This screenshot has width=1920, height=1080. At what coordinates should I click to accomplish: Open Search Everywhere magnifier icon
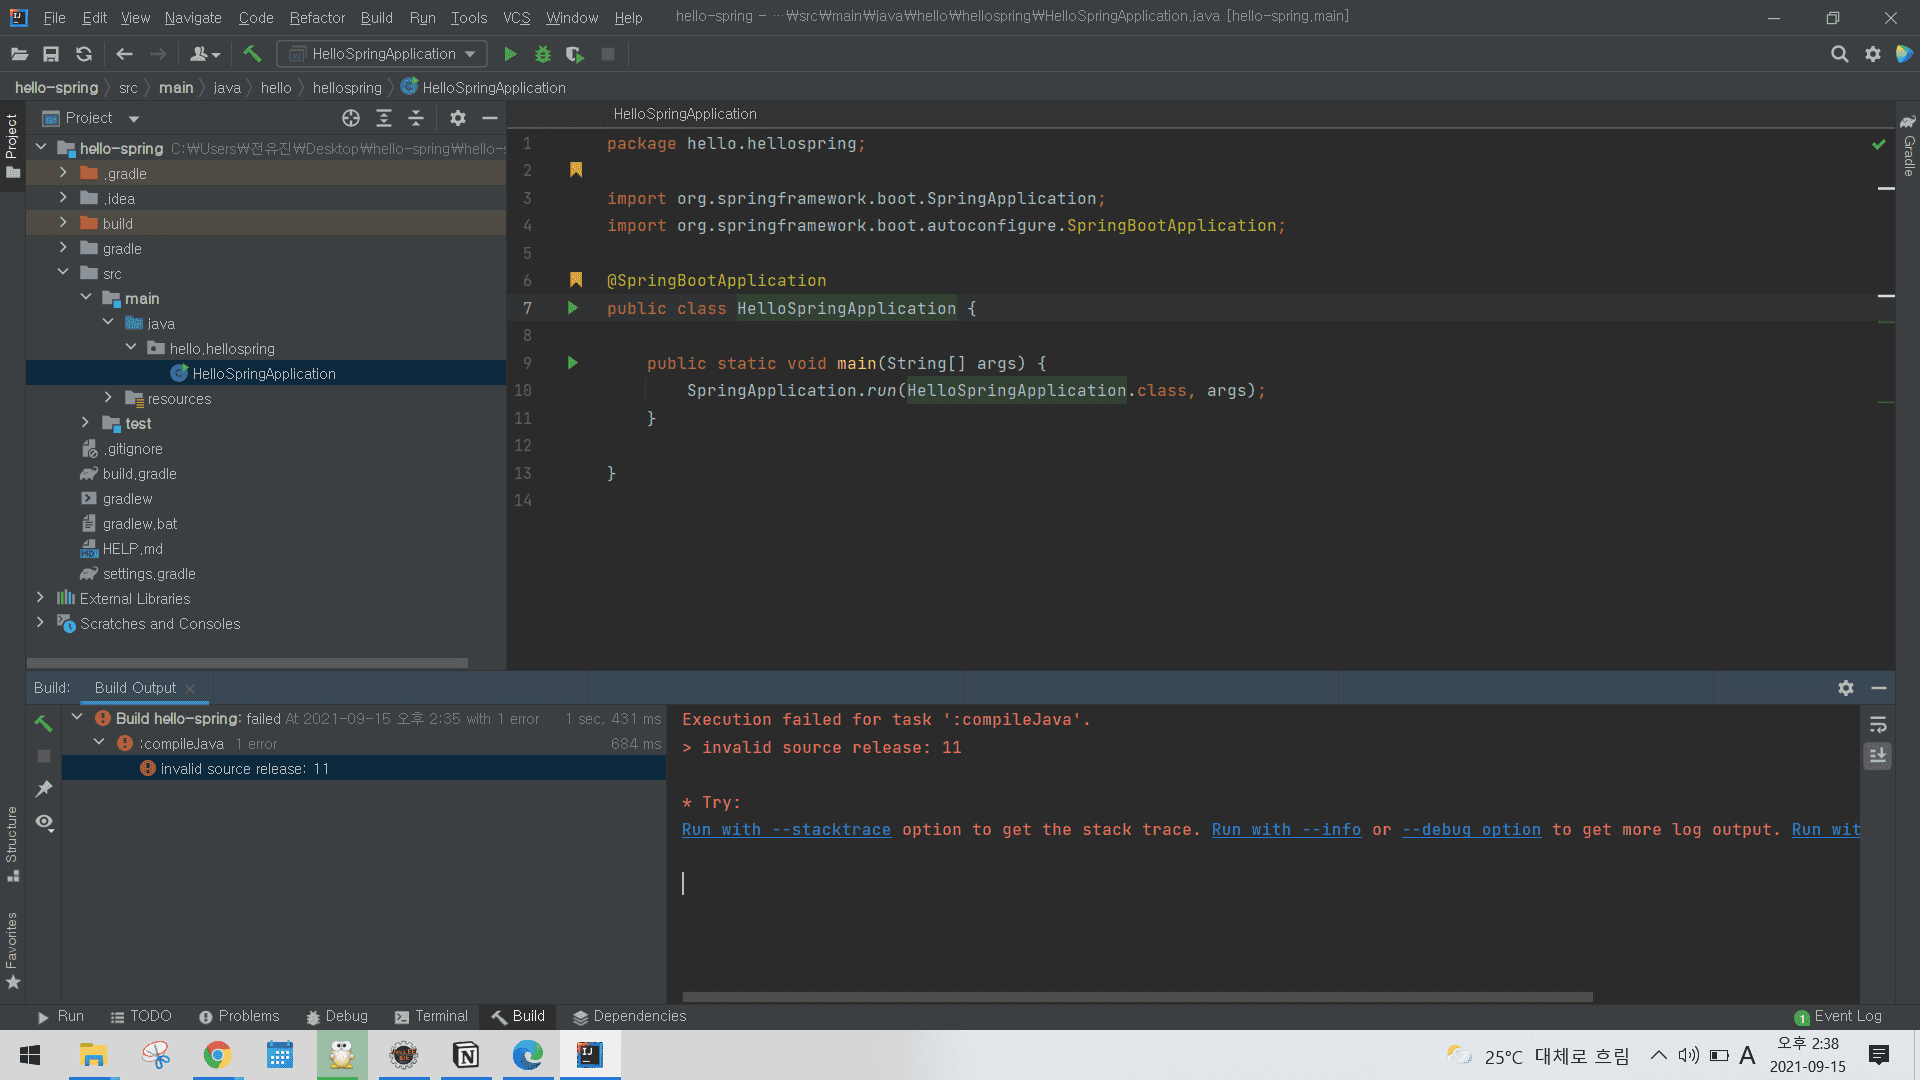[1839, 54]
